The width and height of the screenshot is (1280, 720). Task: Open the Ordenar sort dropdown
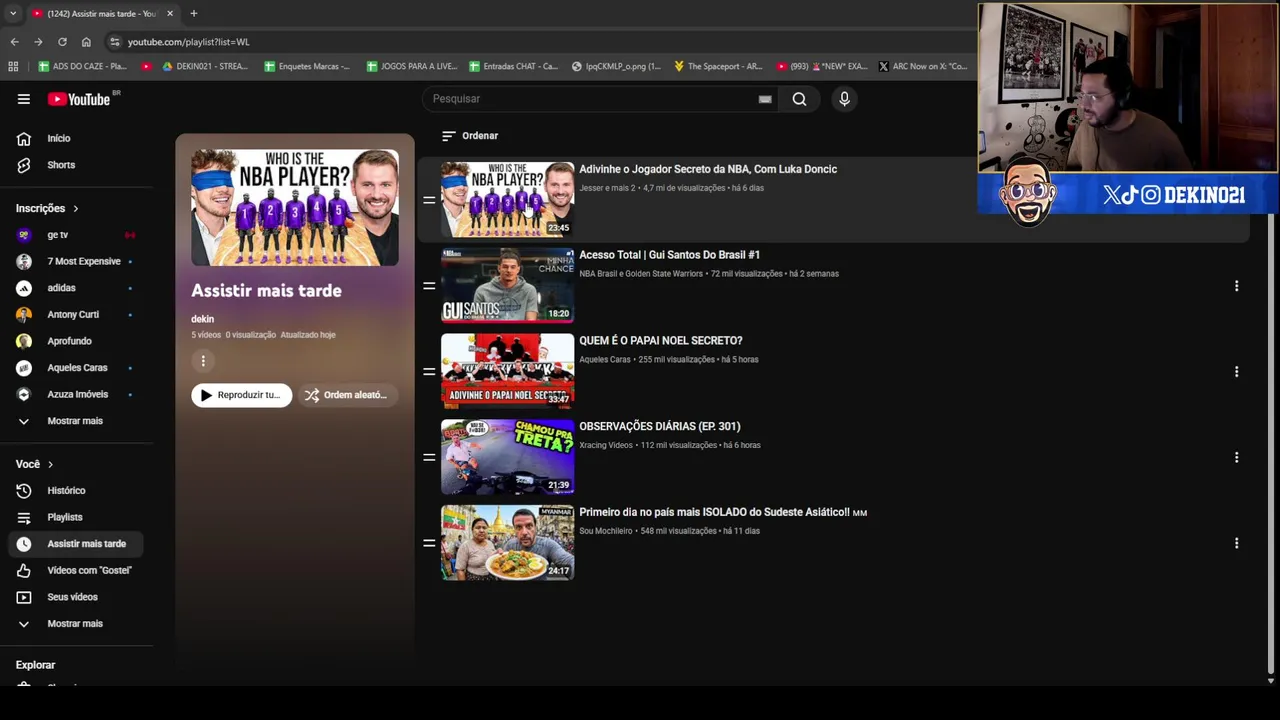[470, 136]
